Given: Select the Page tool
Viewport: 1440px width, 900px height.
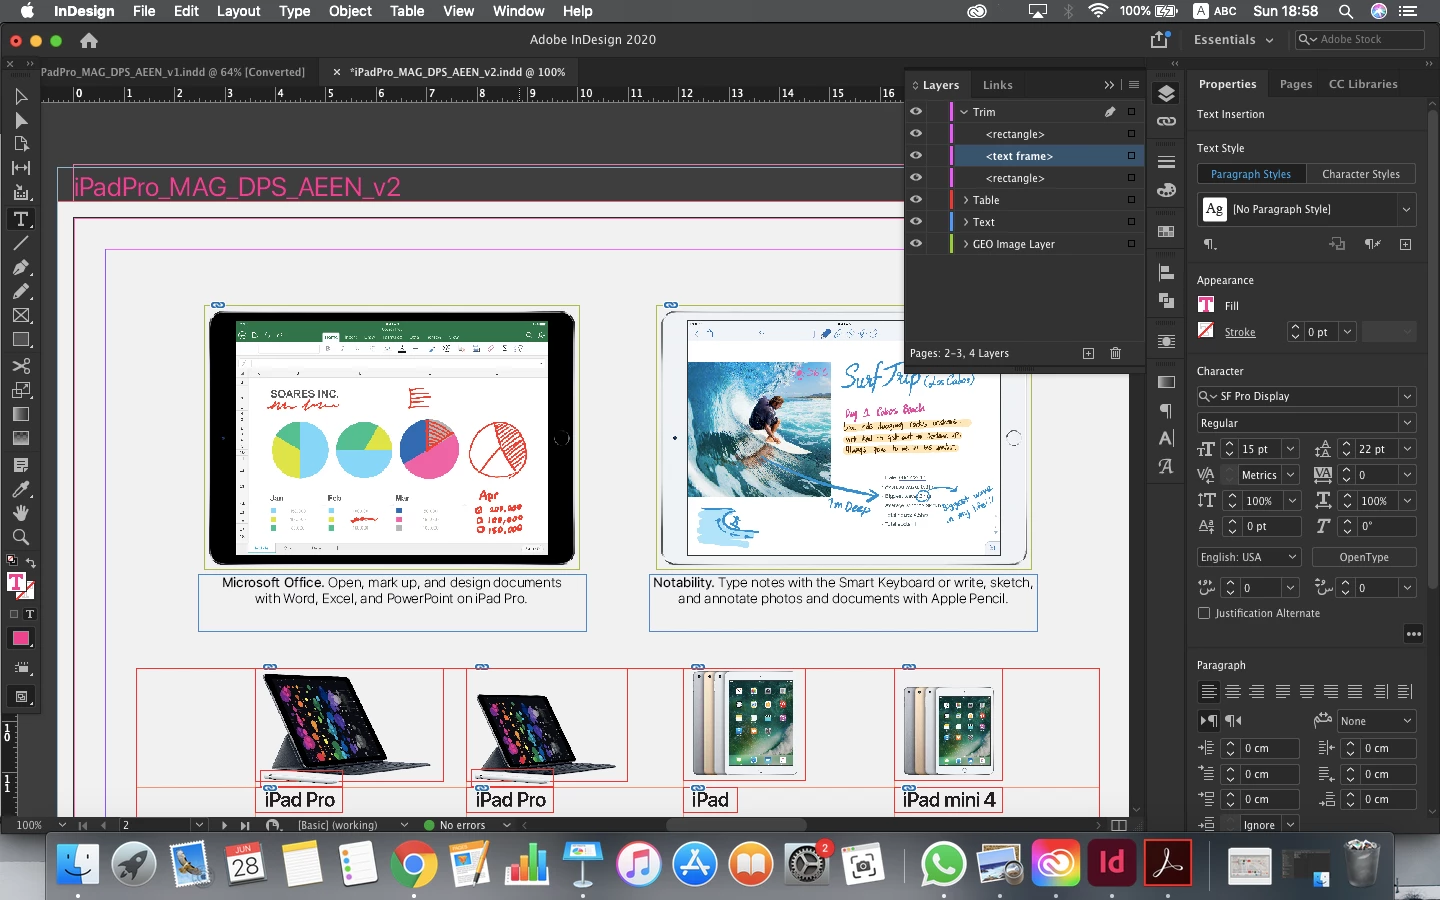Looking at the screenshot, I should point(20,144).
